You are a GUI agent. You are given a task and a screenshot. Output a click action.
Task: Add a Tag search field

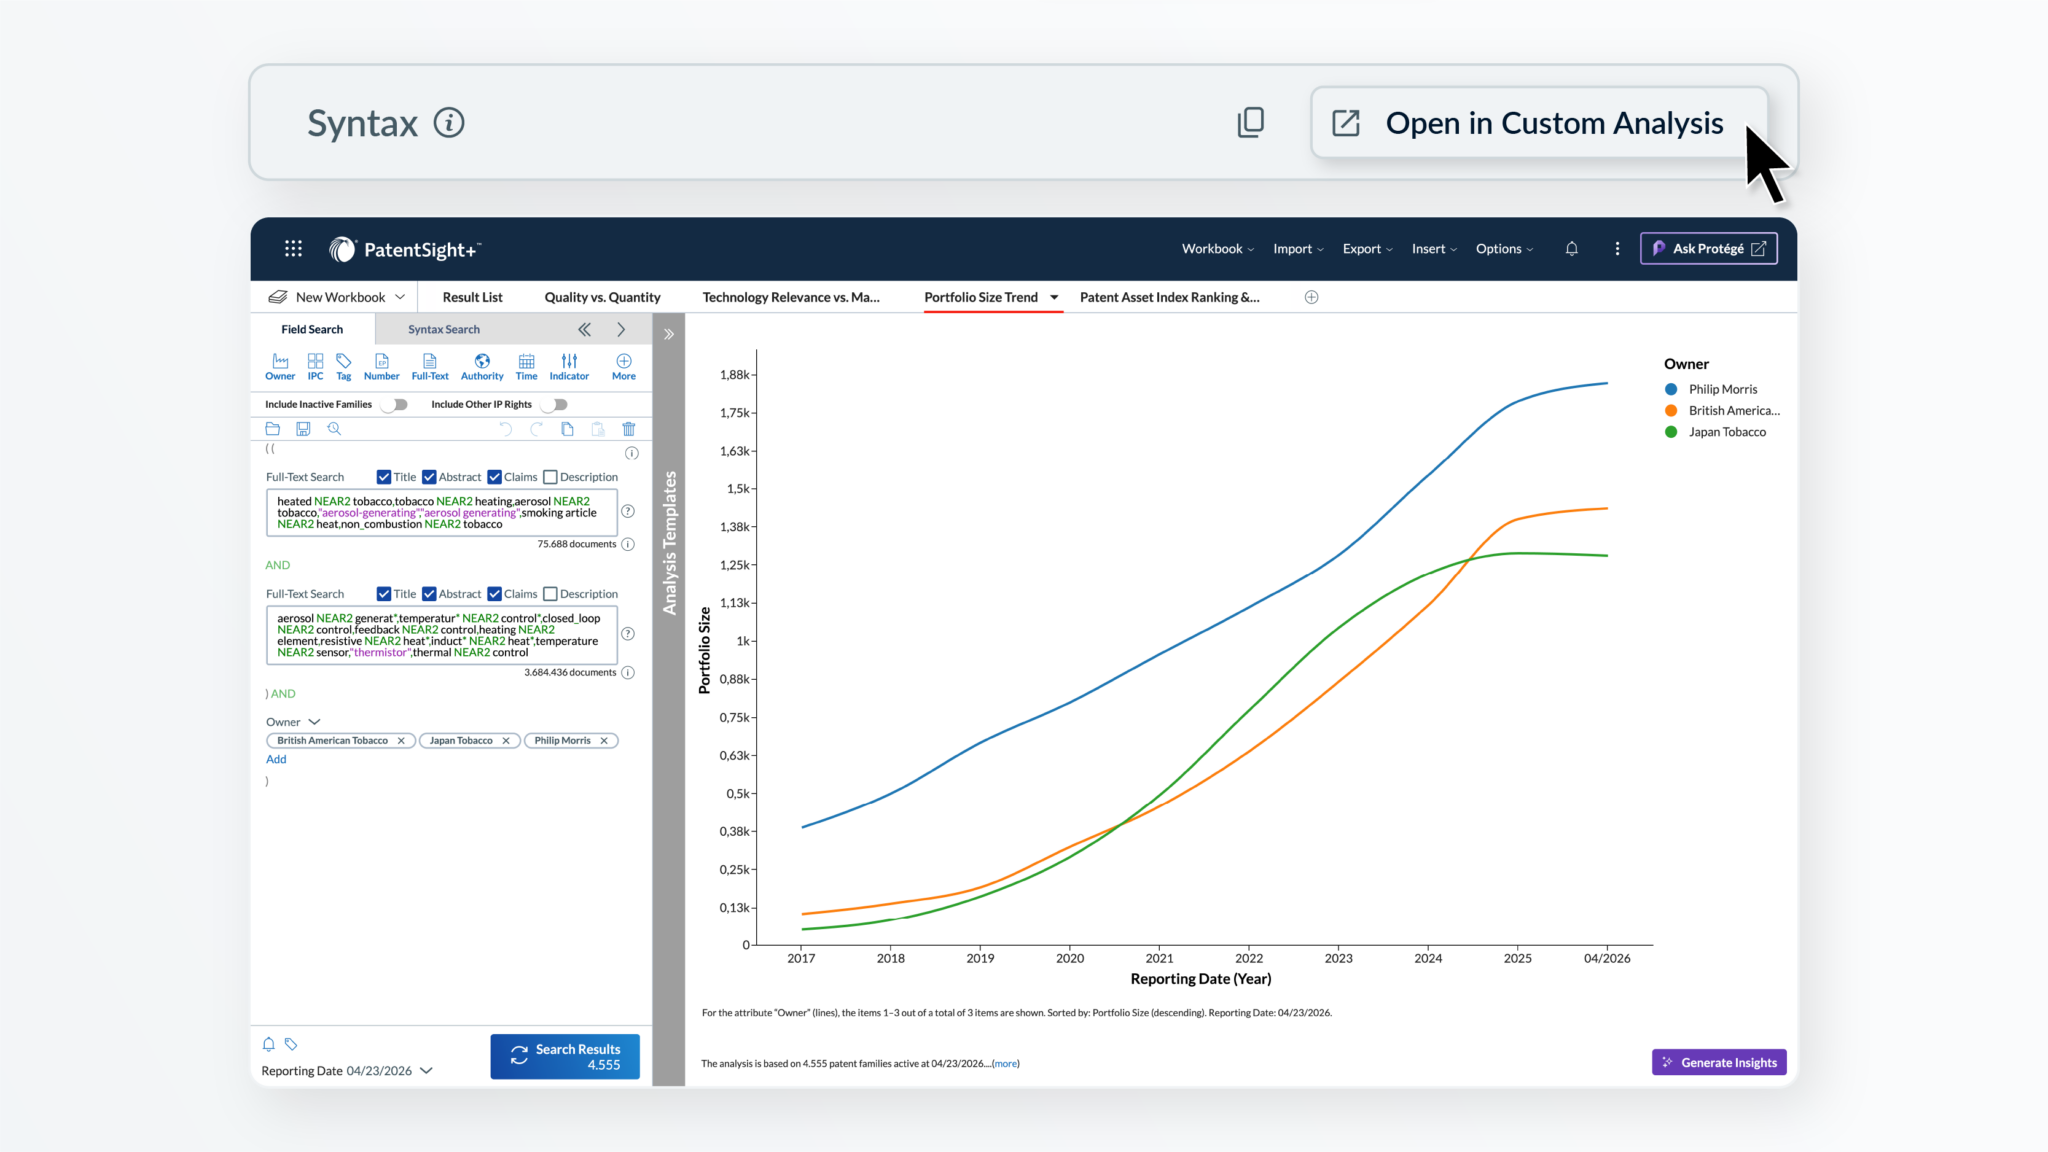(x=344, y=366)
